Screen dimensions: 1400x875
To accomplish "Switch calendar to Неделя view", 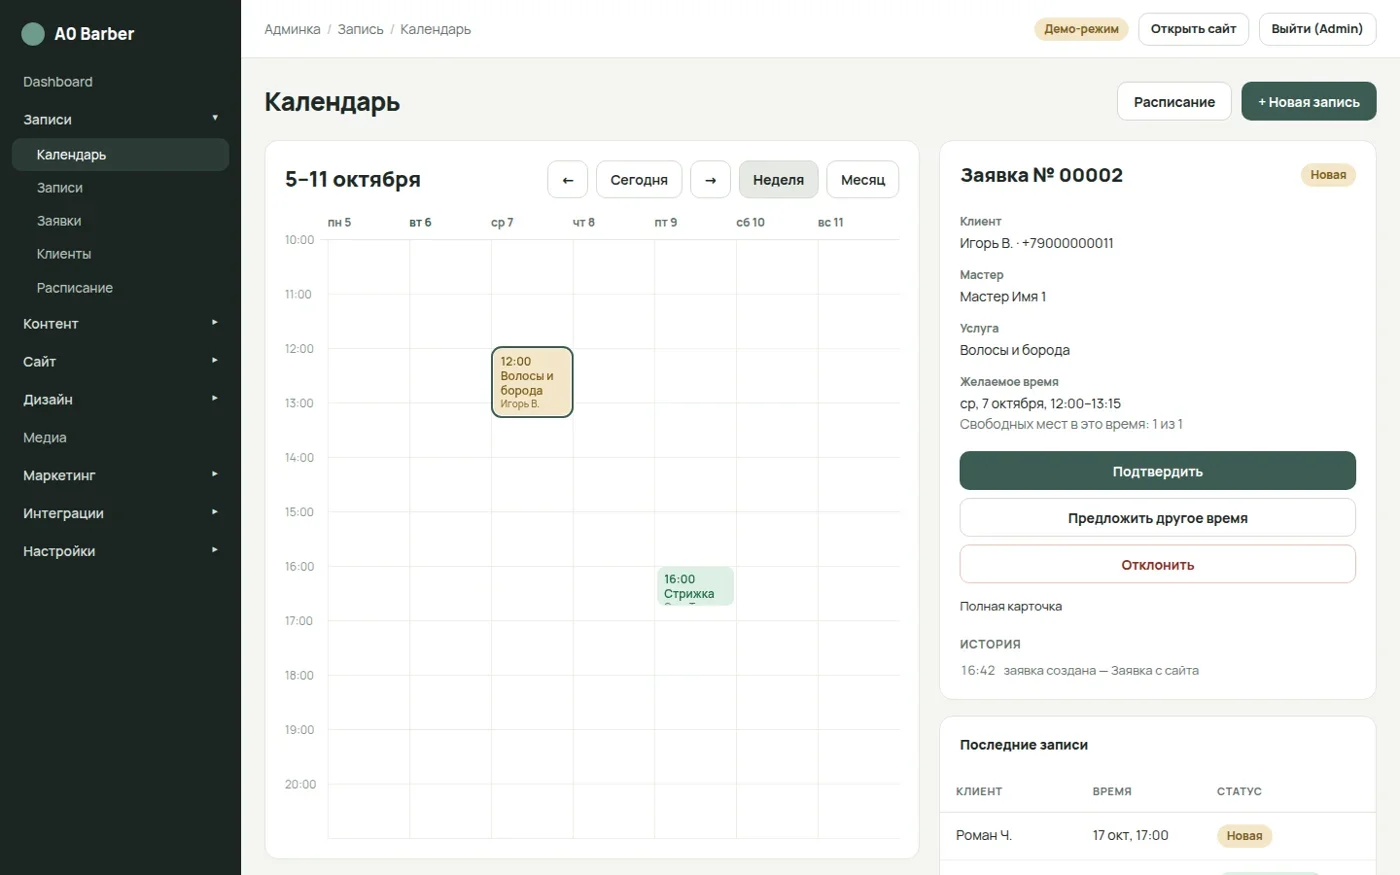I will coord(778,180).
